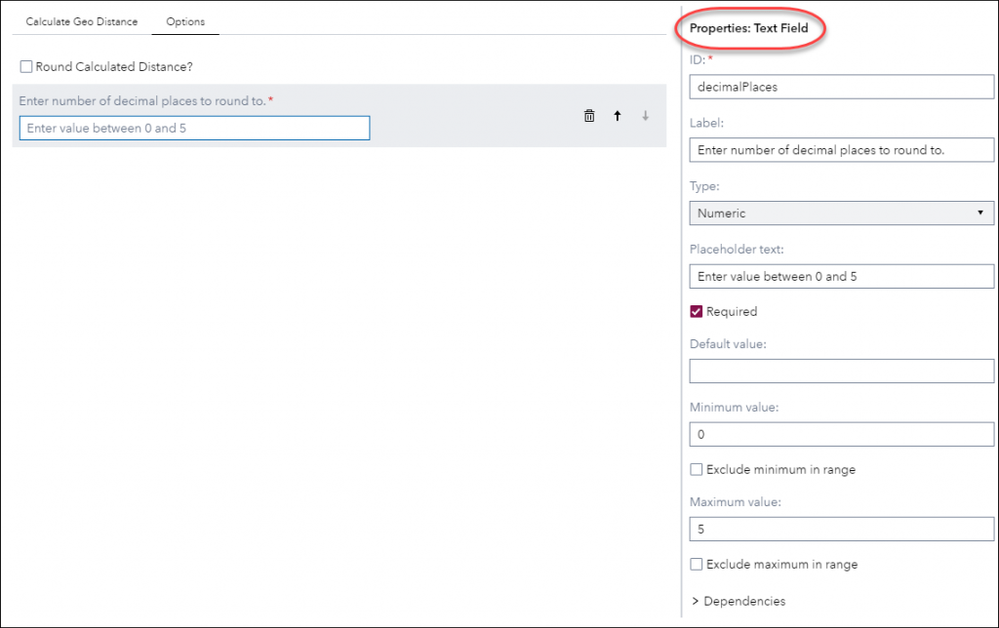Viewport: 999px width, 628px height.
Task: Click the Minimum value field
Action: [x=842, y=434]
